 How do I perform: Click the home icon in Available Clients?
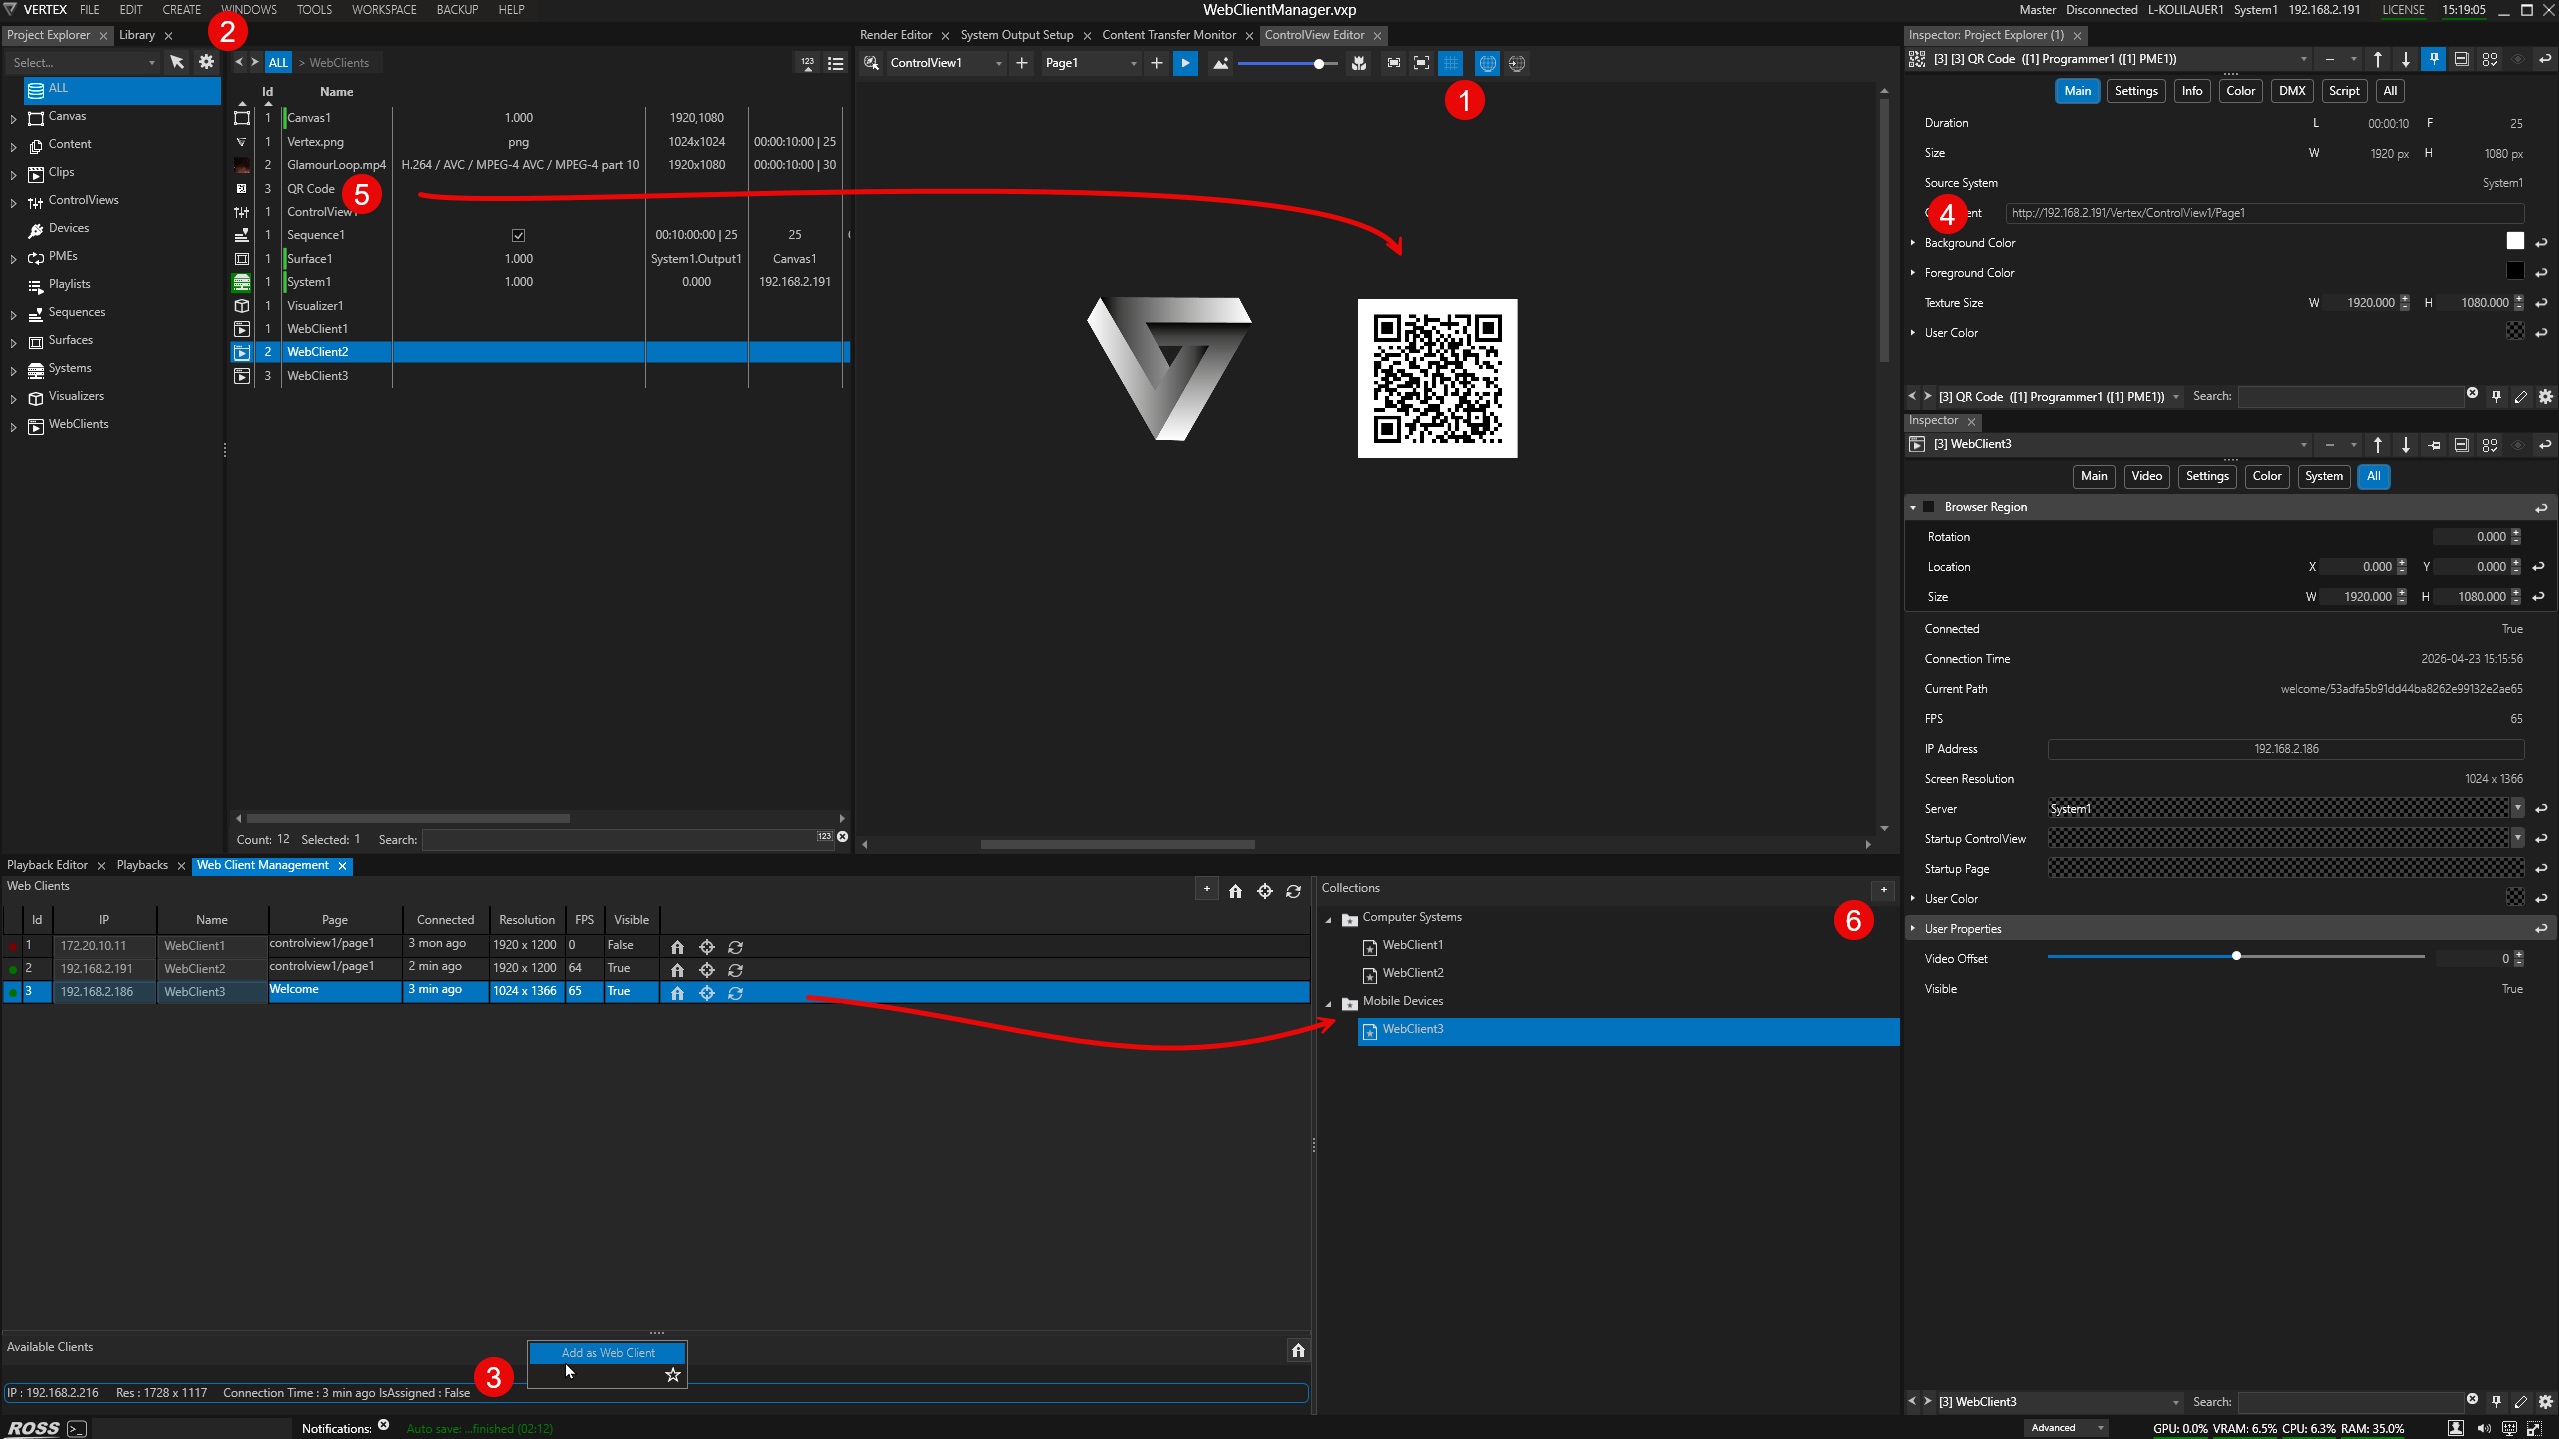tap(1298, 1350)
